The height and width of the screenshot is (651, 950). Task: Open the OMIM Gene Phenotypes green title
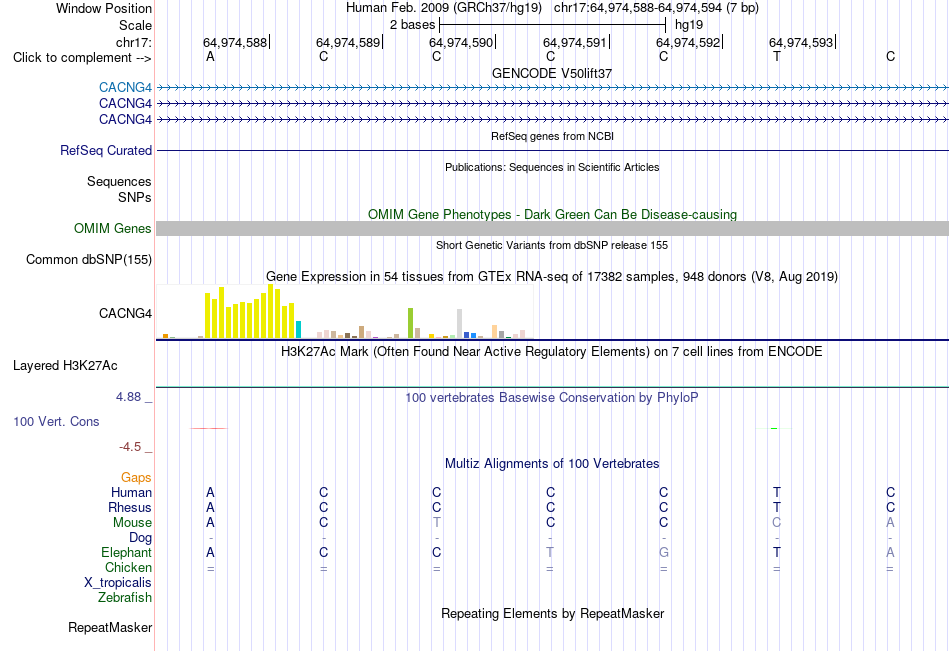tap(553, 215)
